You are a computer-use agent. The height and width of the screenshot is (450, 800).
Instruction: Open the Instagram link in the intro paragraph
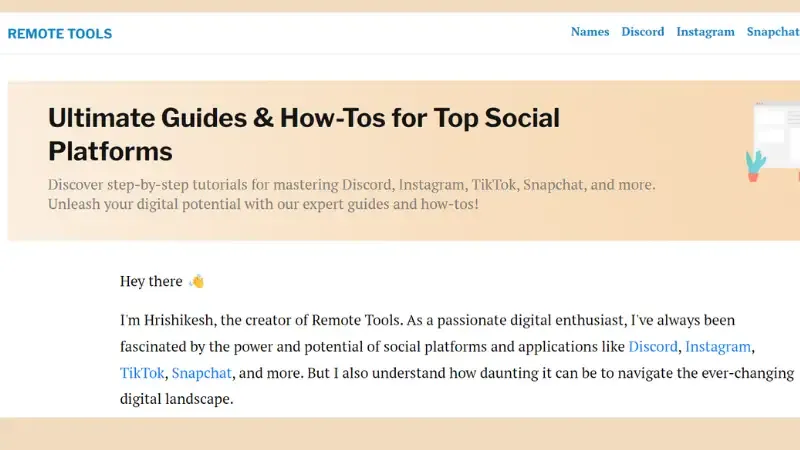(x=718, y=347)
